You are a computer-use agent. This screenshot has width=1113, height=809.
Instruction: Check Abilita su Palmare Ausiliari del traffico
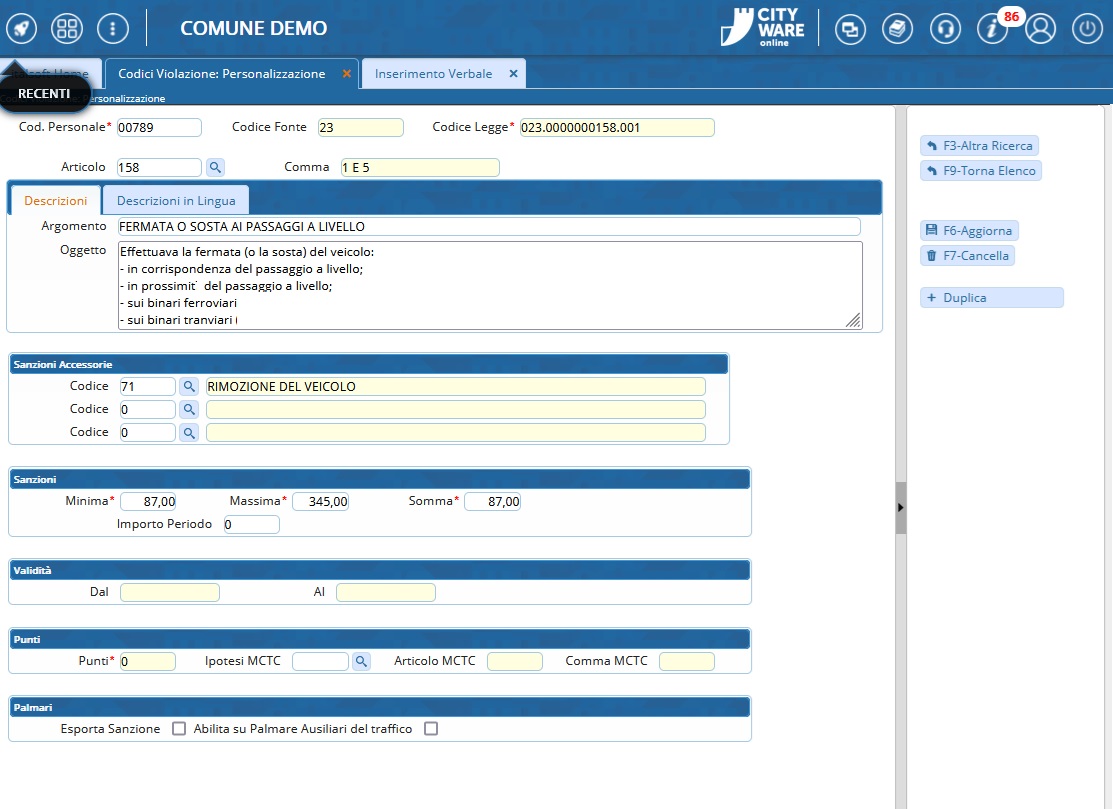point(431,729)
